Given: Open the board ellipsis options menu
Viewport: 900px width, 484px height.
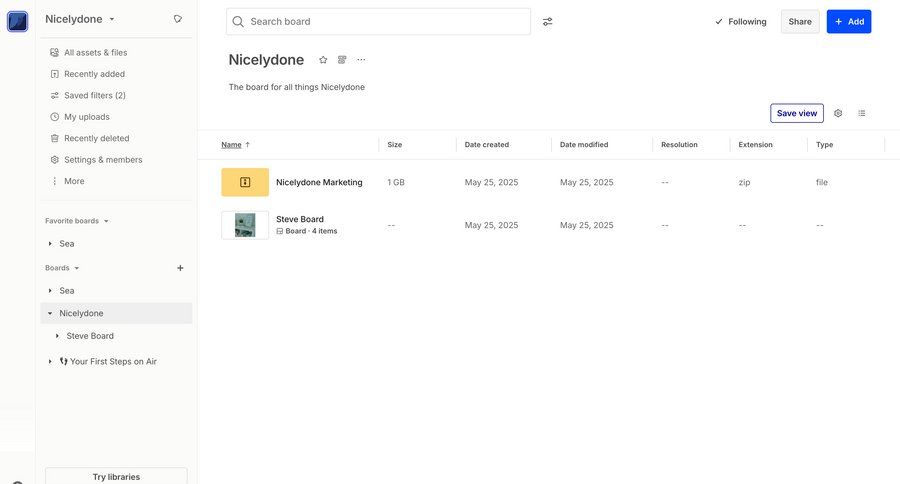Looking at the screenshot, I should click(x=361, y=60).
